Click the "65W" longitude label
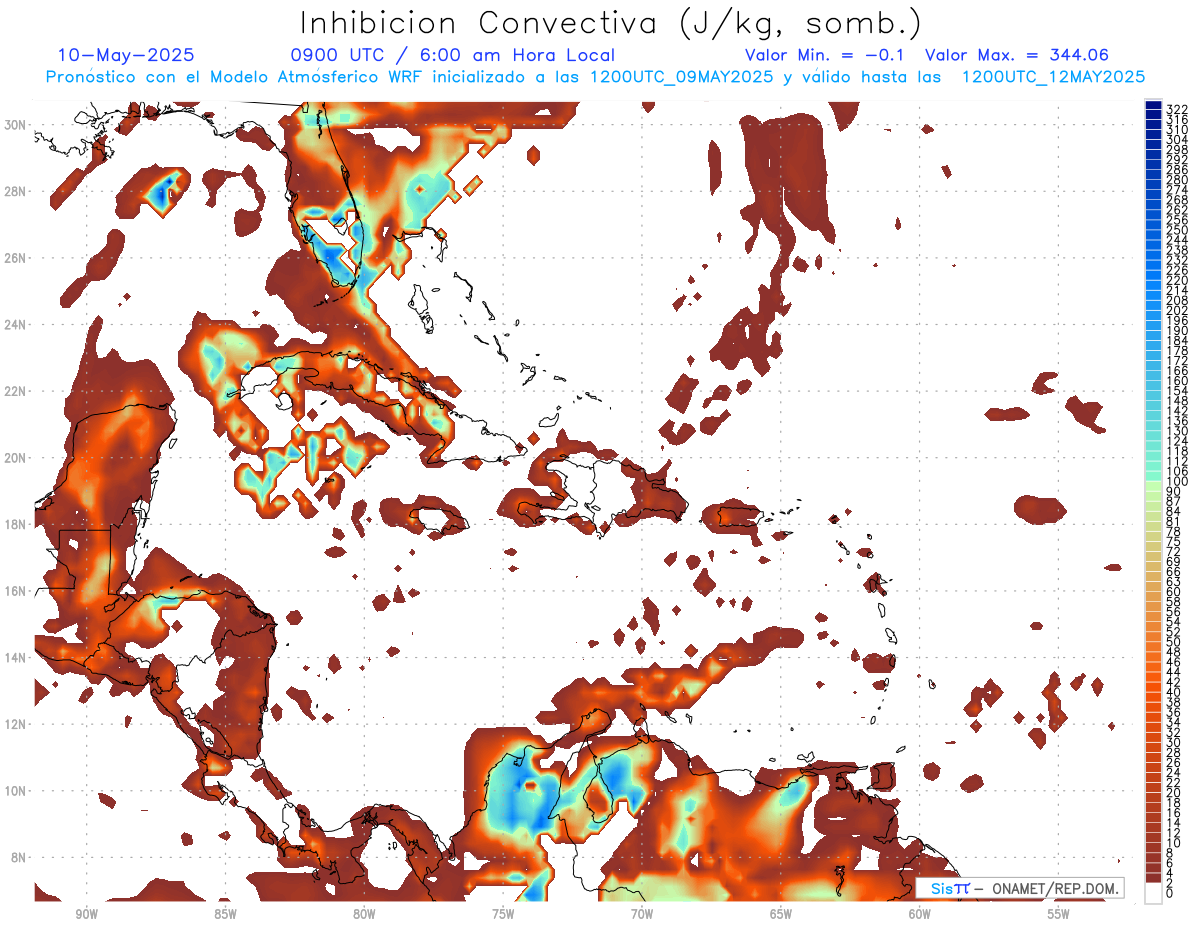 [x=781, y=913]
